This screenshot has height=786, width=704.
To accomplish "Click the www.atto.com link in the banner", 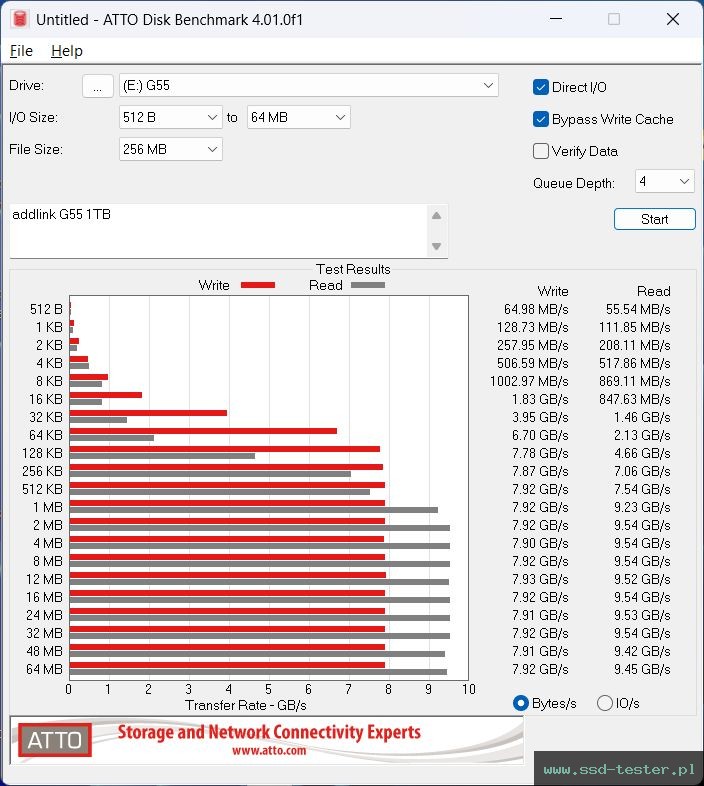I will tap(269, 750).
